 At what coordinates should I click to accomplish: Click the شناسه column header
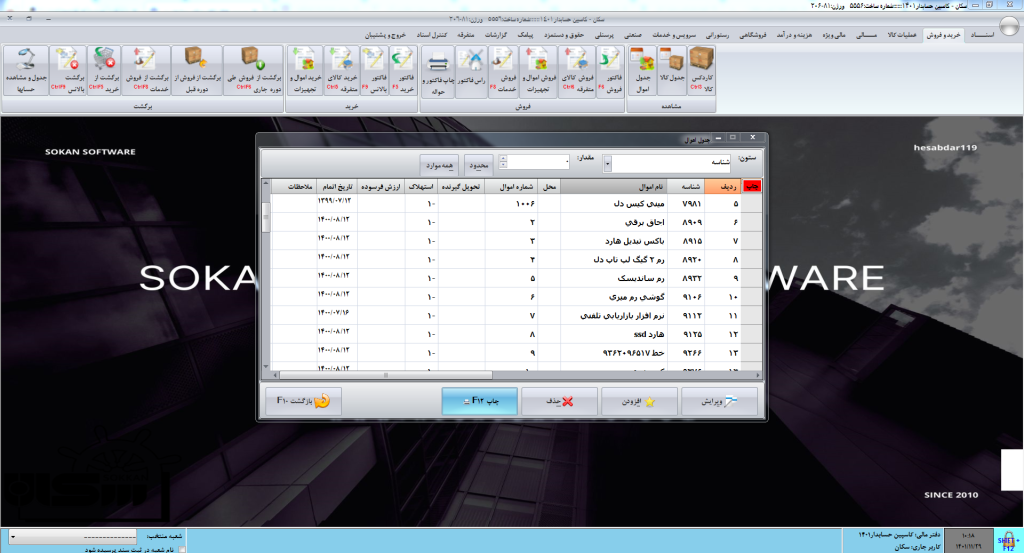(x=686, y=187)
